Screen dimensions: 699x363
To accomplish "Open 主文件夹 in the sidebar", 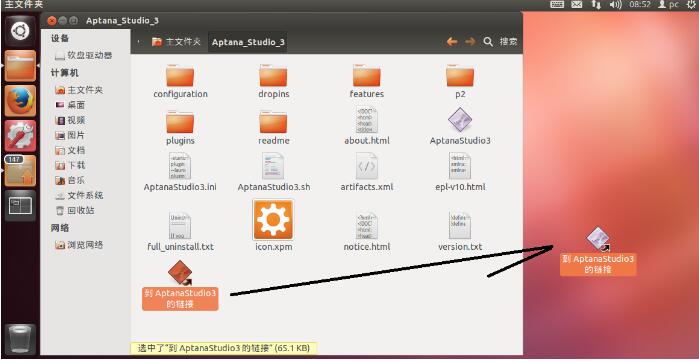I will (79, 90).
